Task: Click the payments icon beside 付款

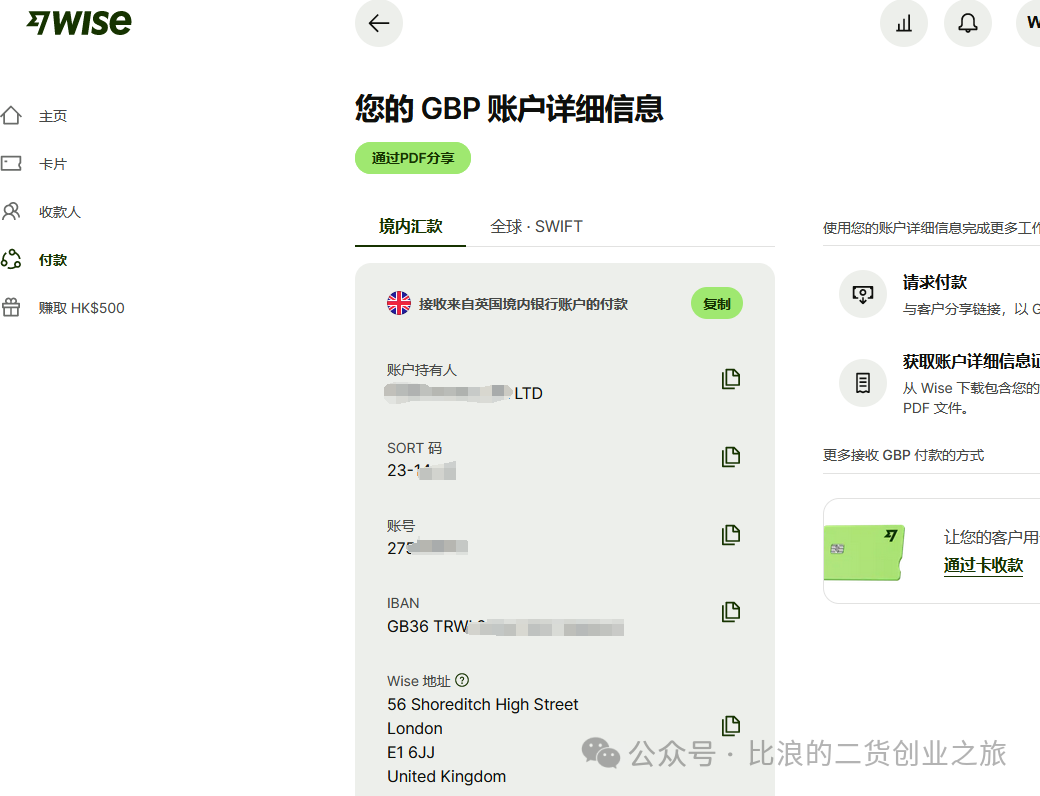Action: tap(11, 259)
